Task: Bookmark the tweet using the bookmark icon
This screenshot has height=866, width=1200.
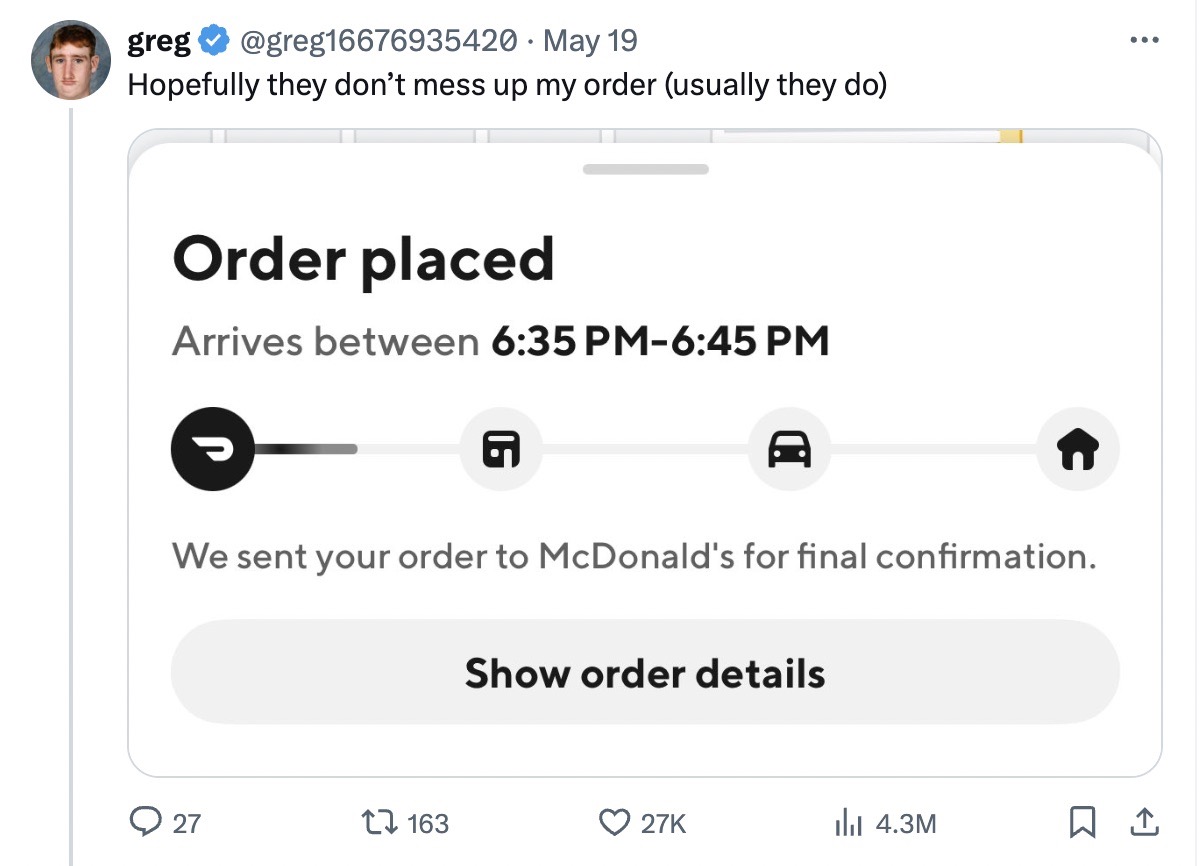Action: [x=1083, y=822]
